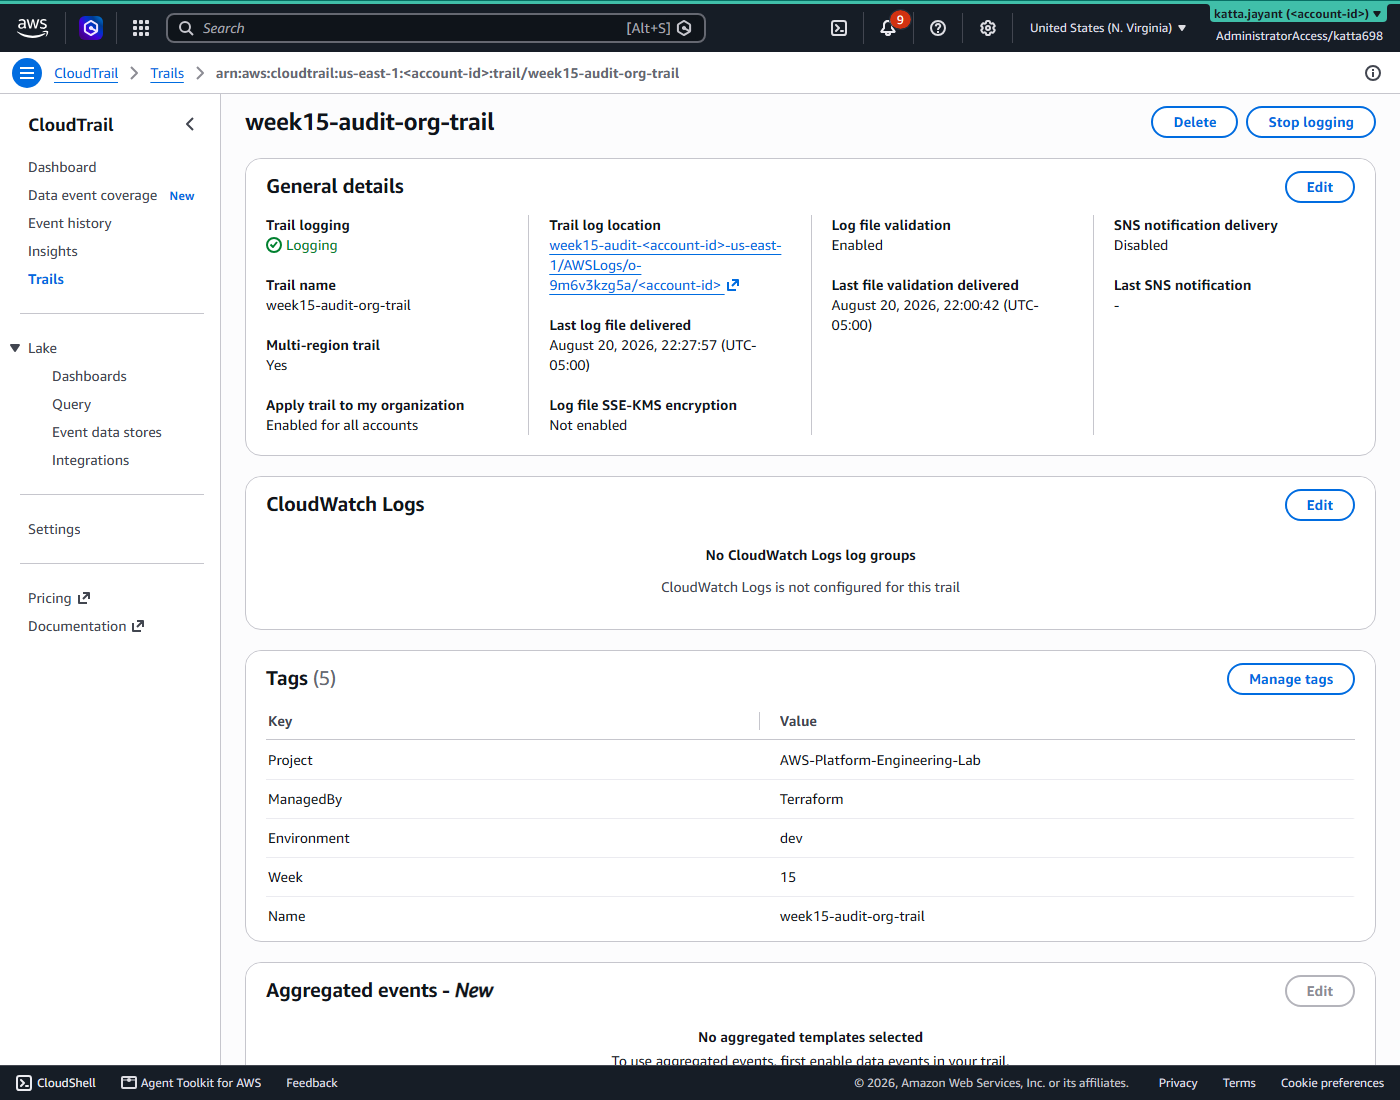
Task: Select the Environment tag key
Action: 309,838
